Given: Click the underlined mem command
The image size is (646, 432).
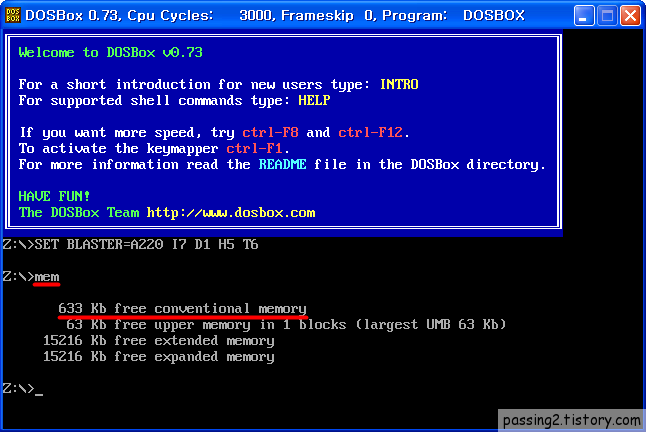Looking at the screenshot, I should 47,277.
